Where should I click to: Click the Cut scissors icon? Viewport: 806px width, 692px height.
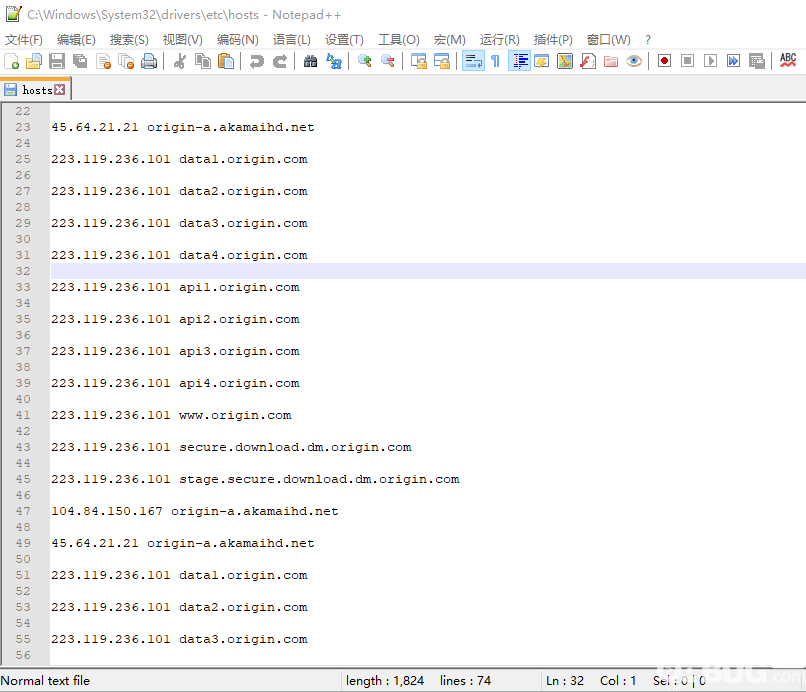(x=179, y=61)
